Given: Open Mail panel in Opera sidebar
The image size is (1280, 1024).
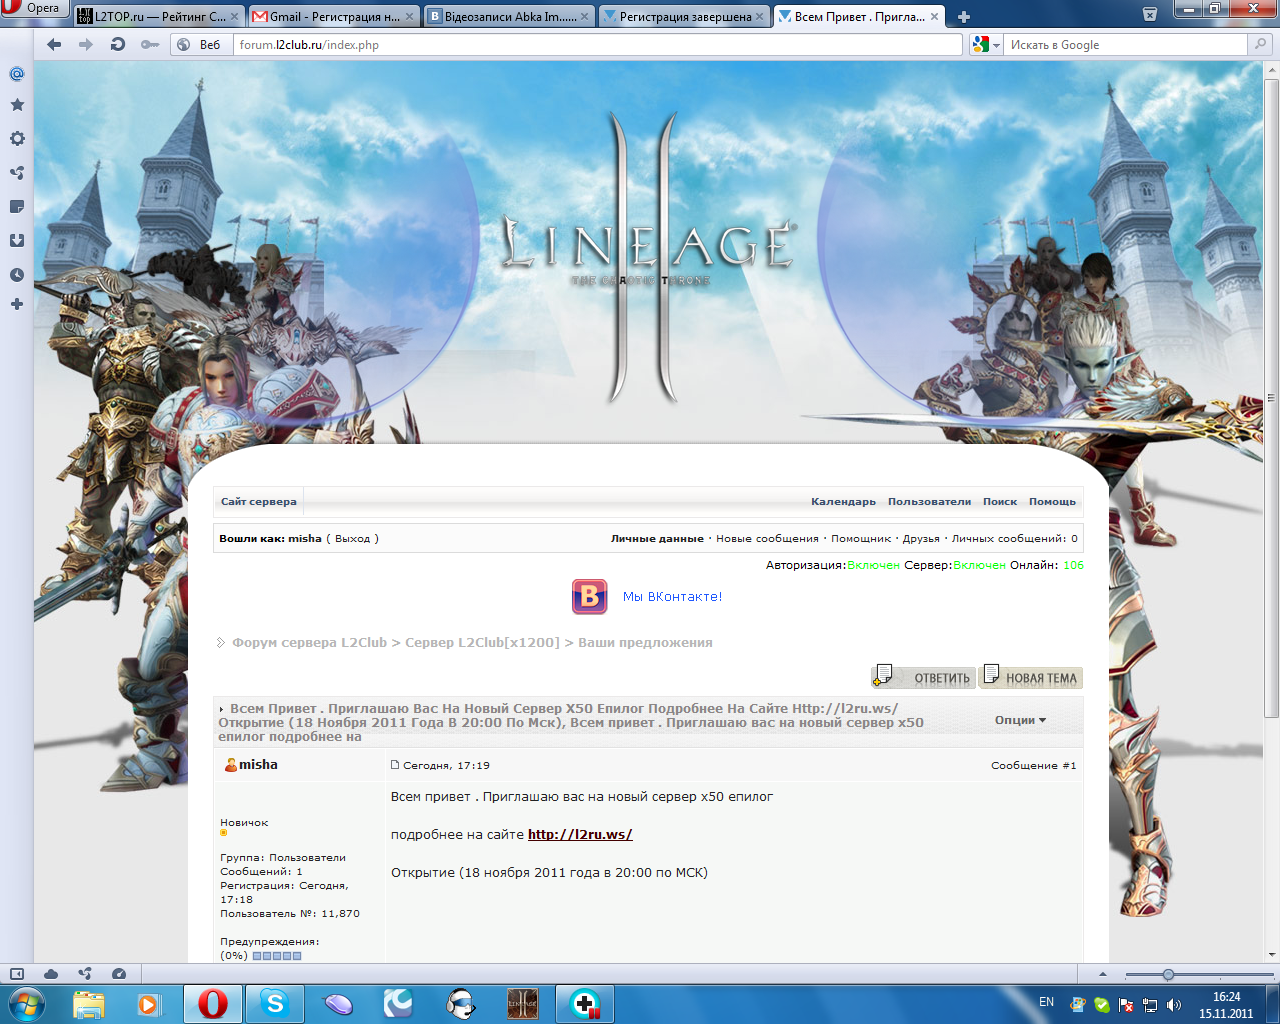Looking at the screenshot, I should pos(16,73).
